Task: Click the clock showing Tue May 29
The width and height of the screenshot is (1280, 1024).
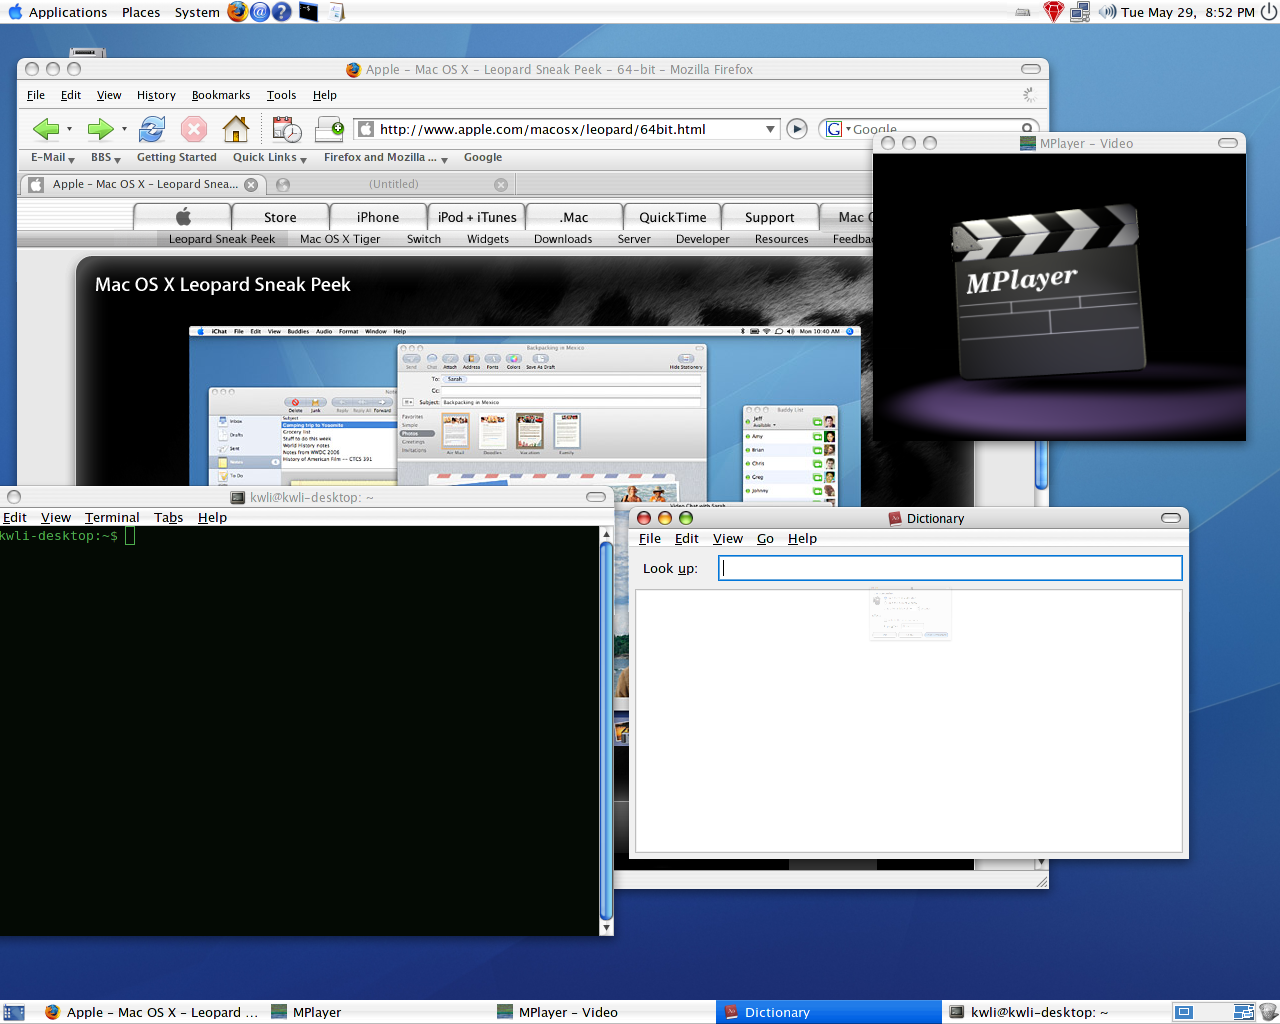Action: coord(1187,12)
